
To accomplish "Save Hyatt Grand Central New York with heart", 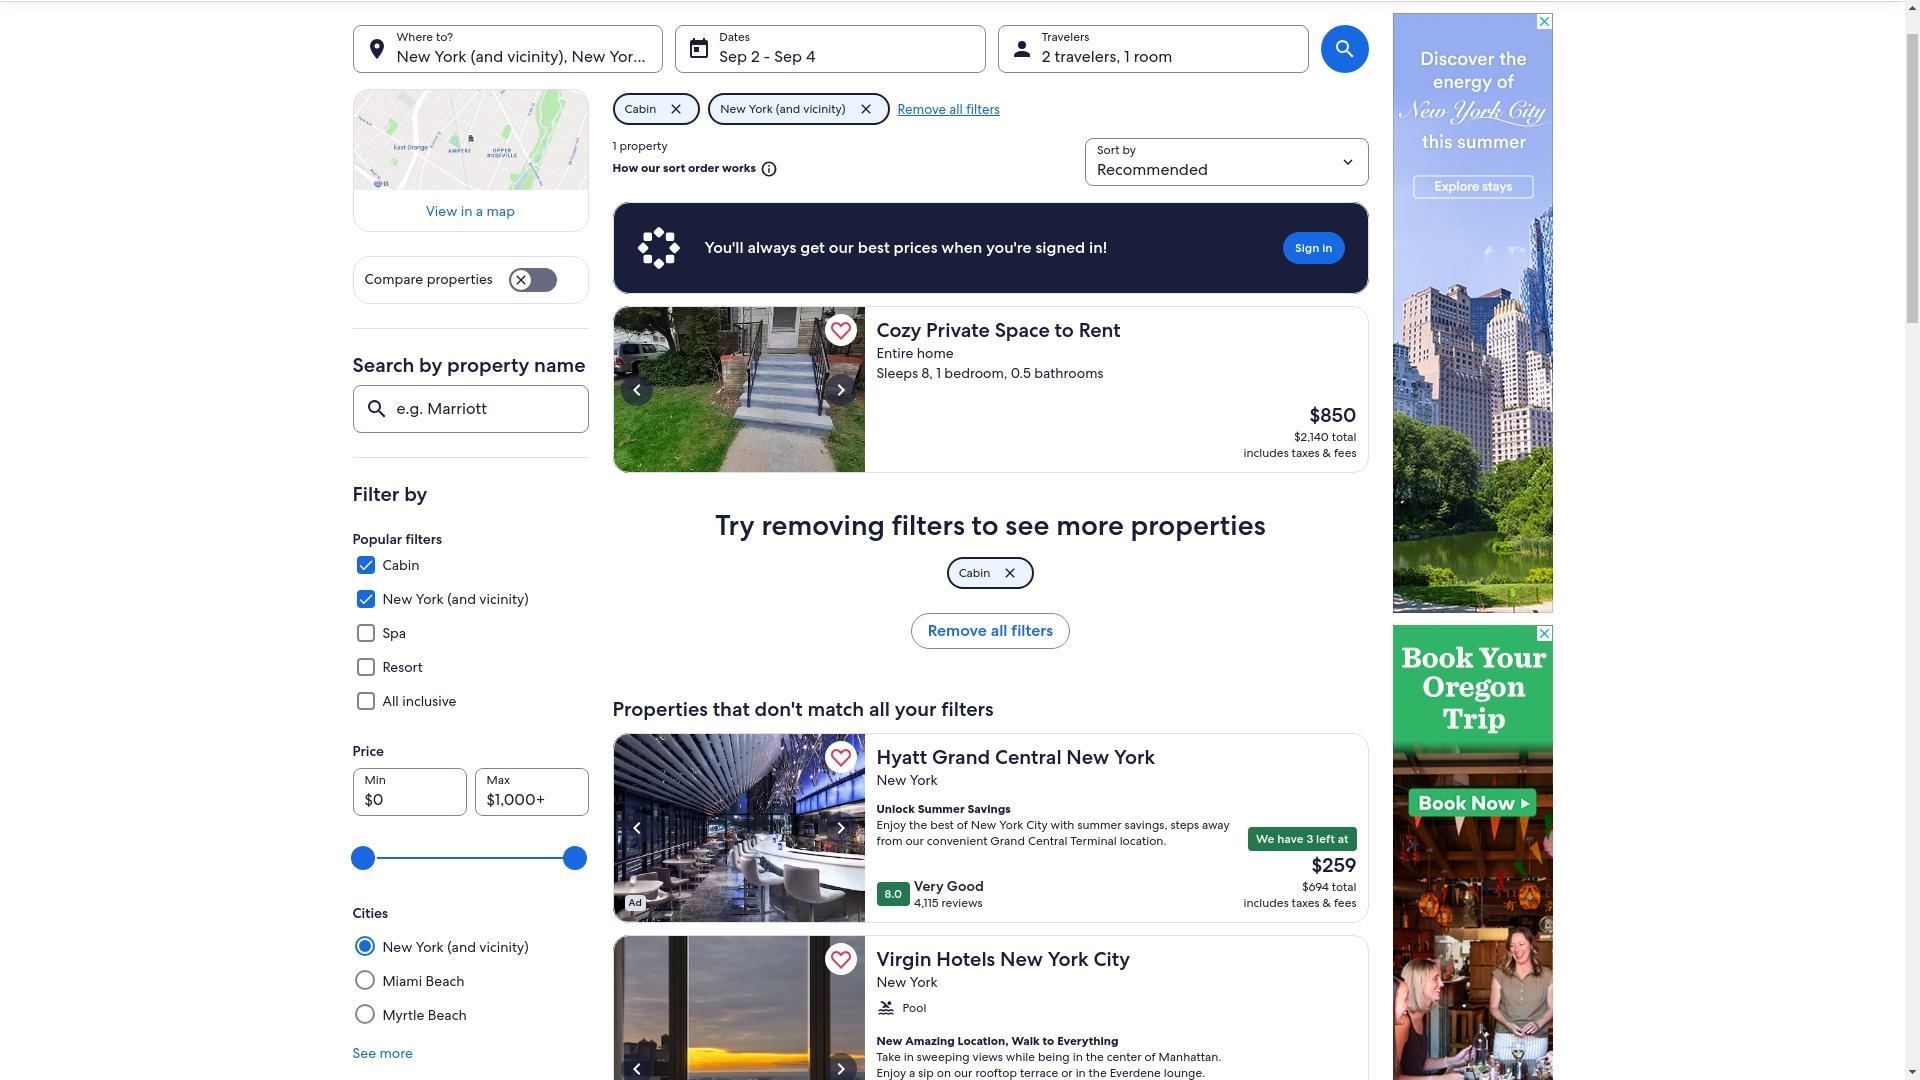I will pyautogui.click(x=840, y=757).
